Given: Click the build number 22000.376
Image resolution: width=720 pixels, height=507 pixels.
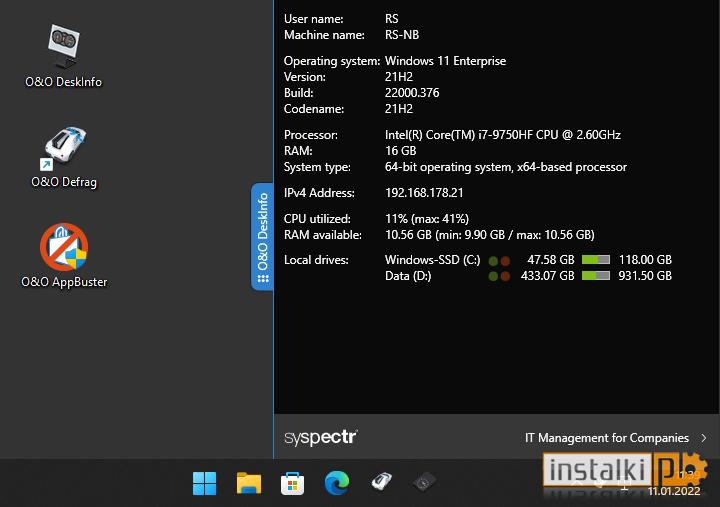Looking at the screenshot, I should click(412, 93).
